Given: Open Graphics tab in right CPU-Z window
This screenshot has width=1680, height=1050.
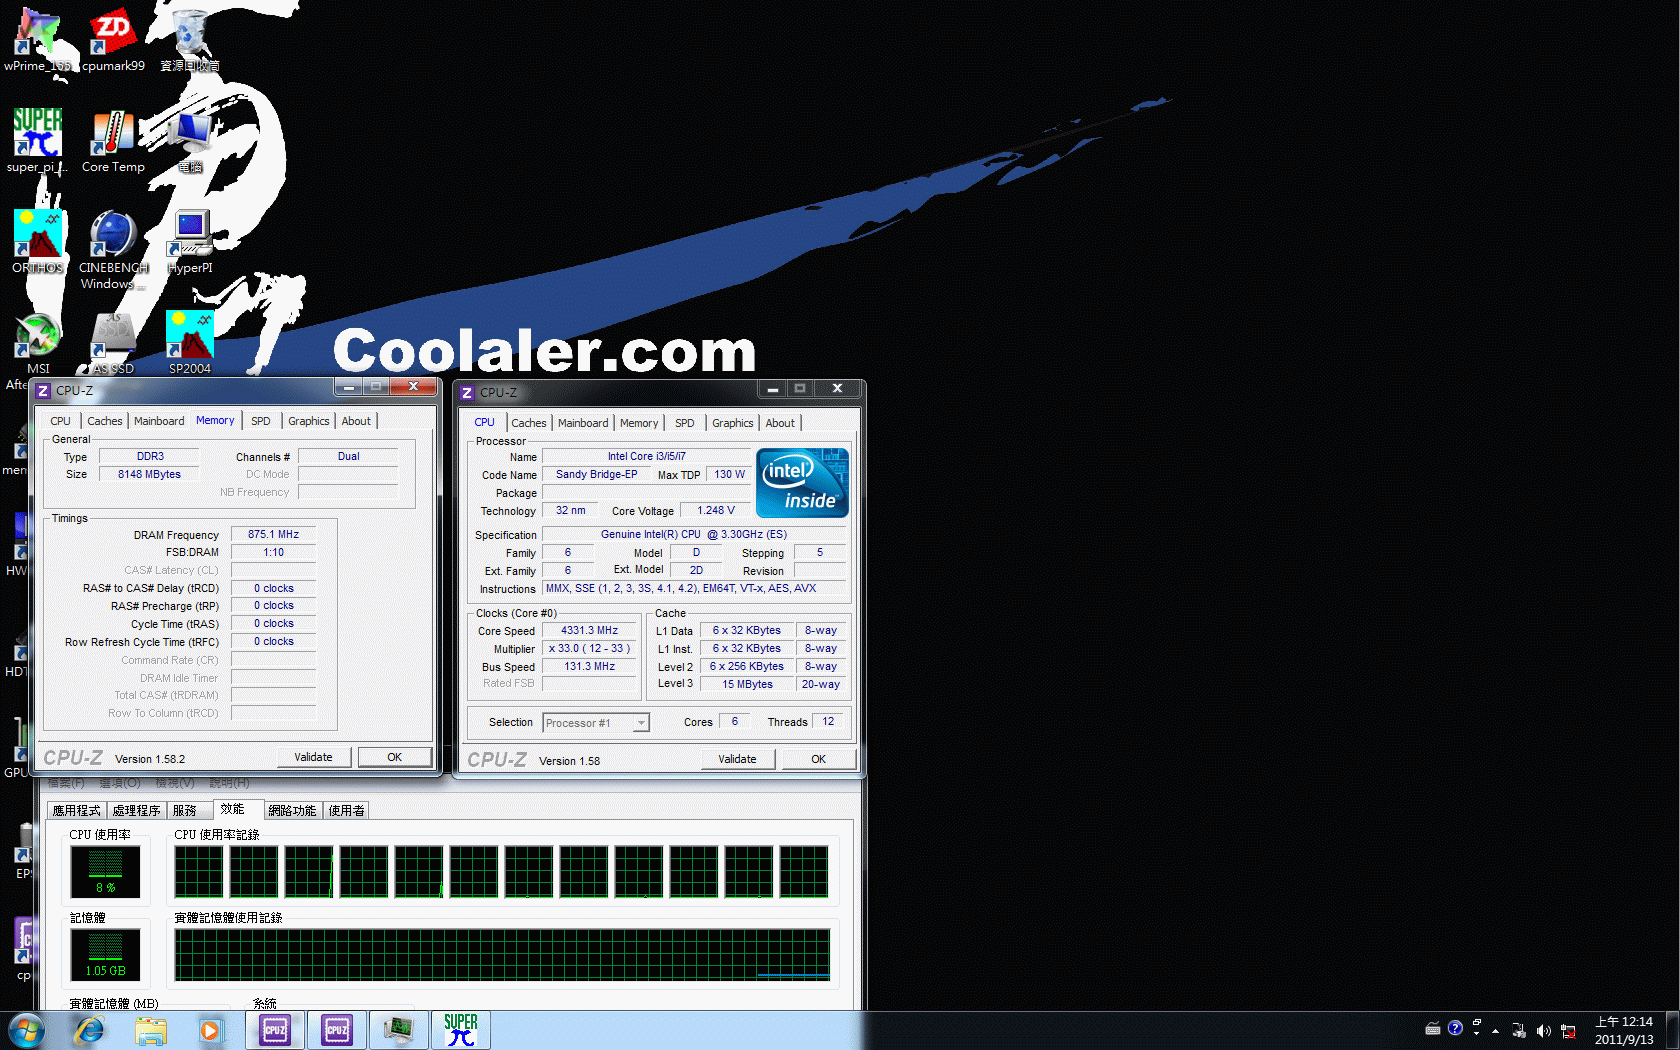Looking at the screenshot, I should [x=733, y=423].
